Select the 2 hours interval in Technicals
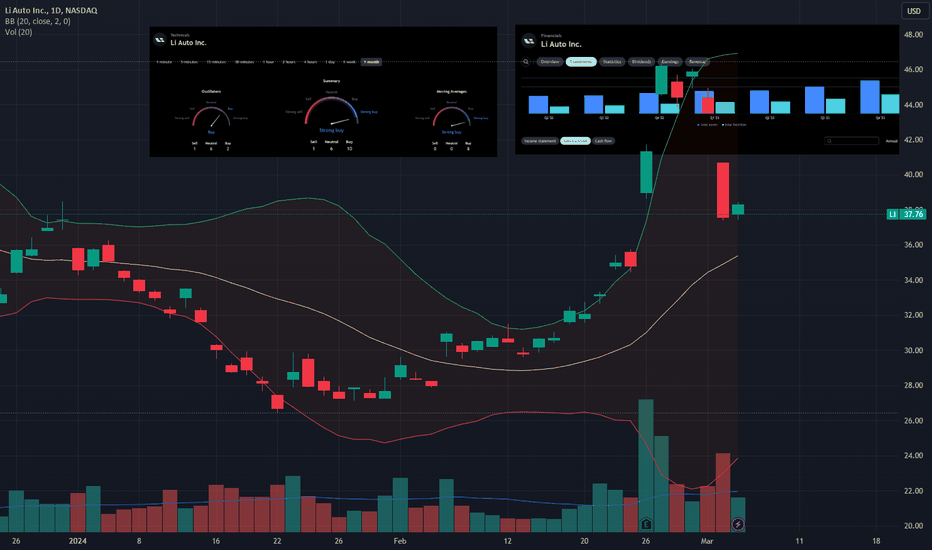Image resolution: width=932 pixels, height=550 pixels. click(x=289, y=62)
